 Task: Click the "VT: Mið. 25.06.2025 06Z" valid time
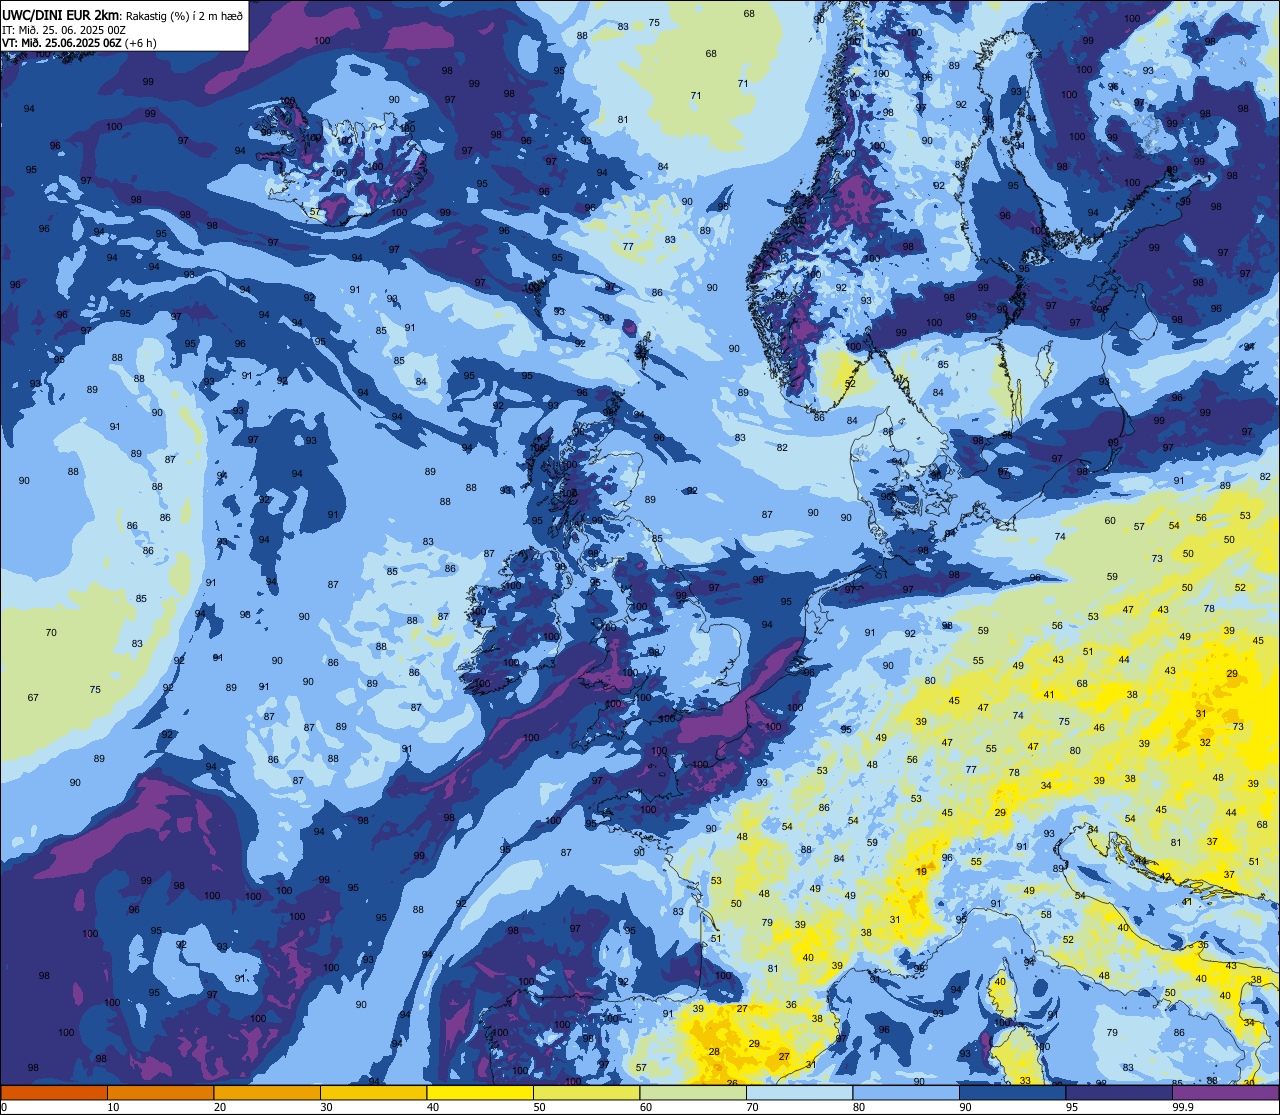tap(61, 43)
